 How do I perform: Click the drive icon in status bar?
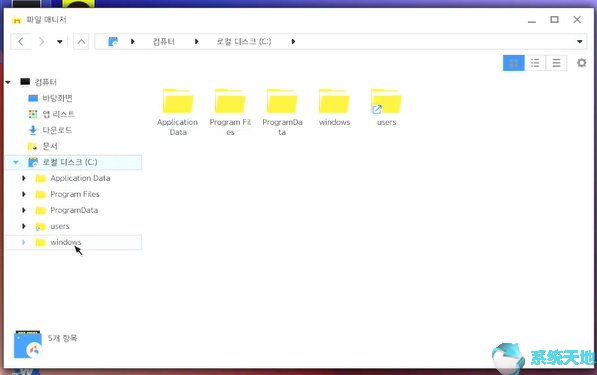pyautogui.click(x=27, y=345)
